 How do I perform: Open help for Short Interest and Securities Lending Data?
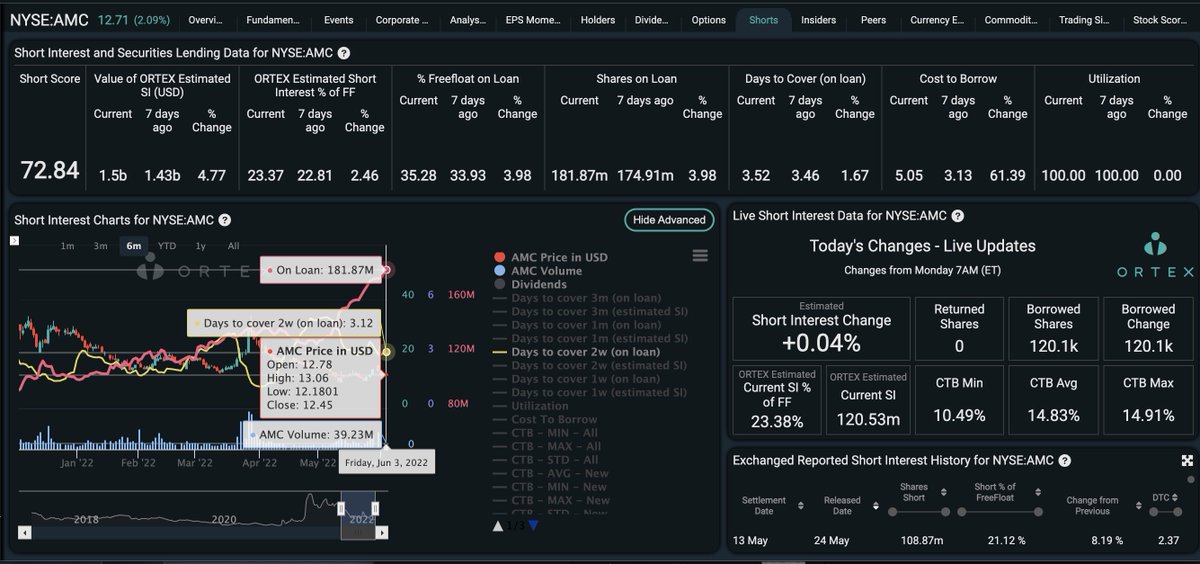pos(343,53)
